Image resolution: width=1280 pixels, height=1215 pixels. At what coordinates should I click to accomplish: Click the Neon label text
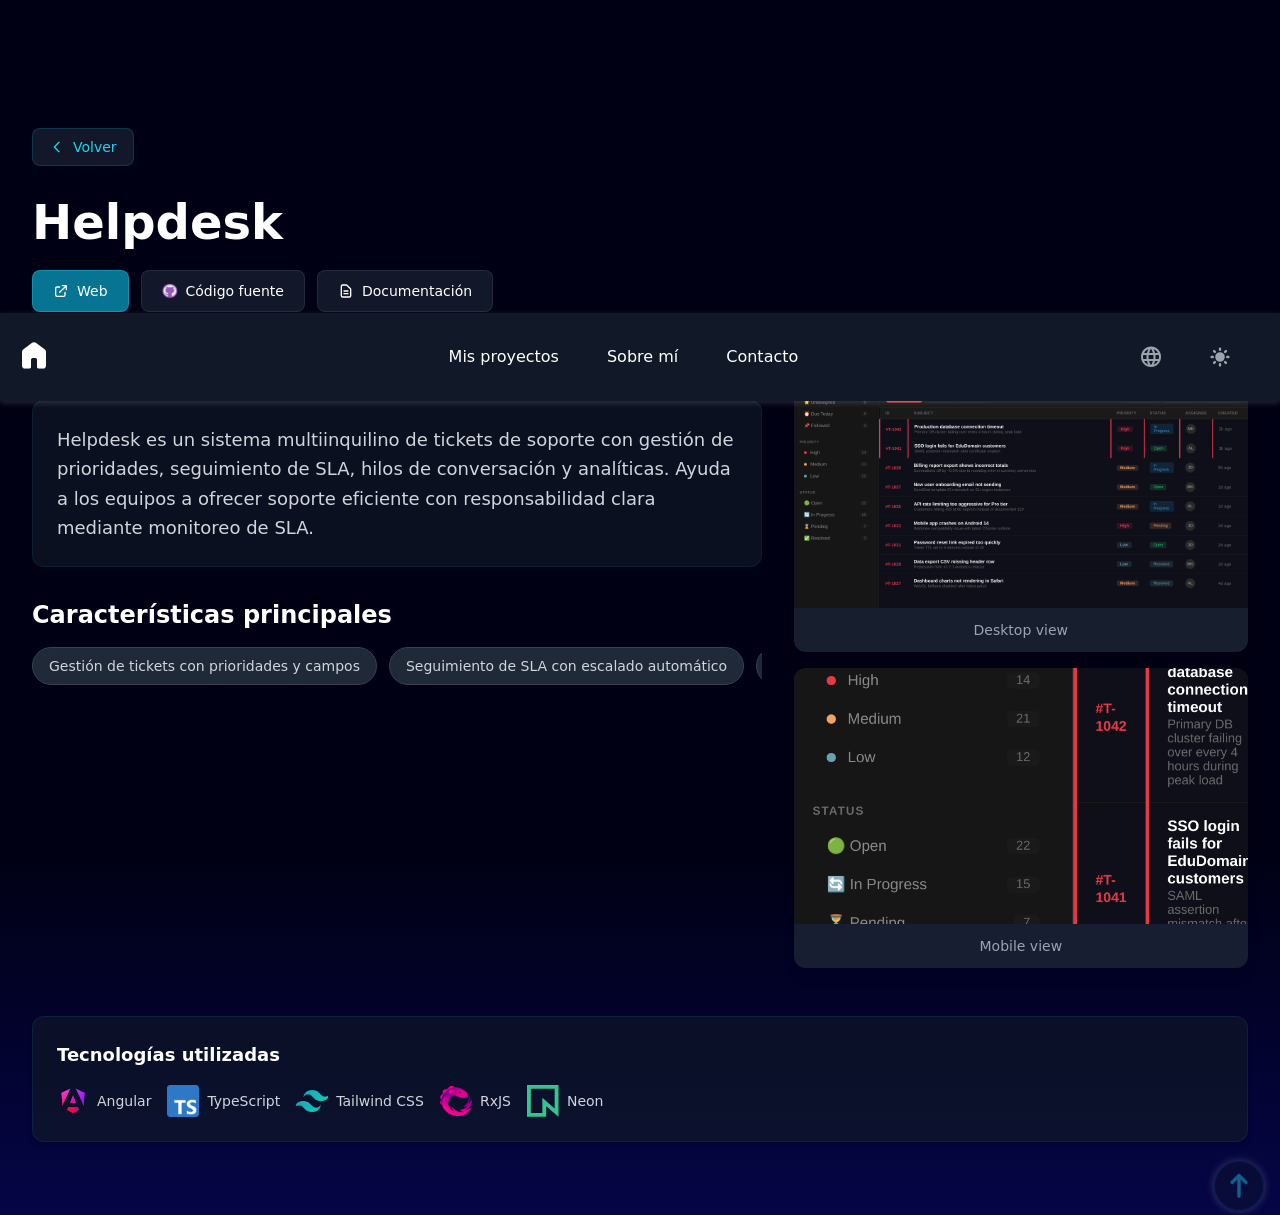tap(585, 1101)
